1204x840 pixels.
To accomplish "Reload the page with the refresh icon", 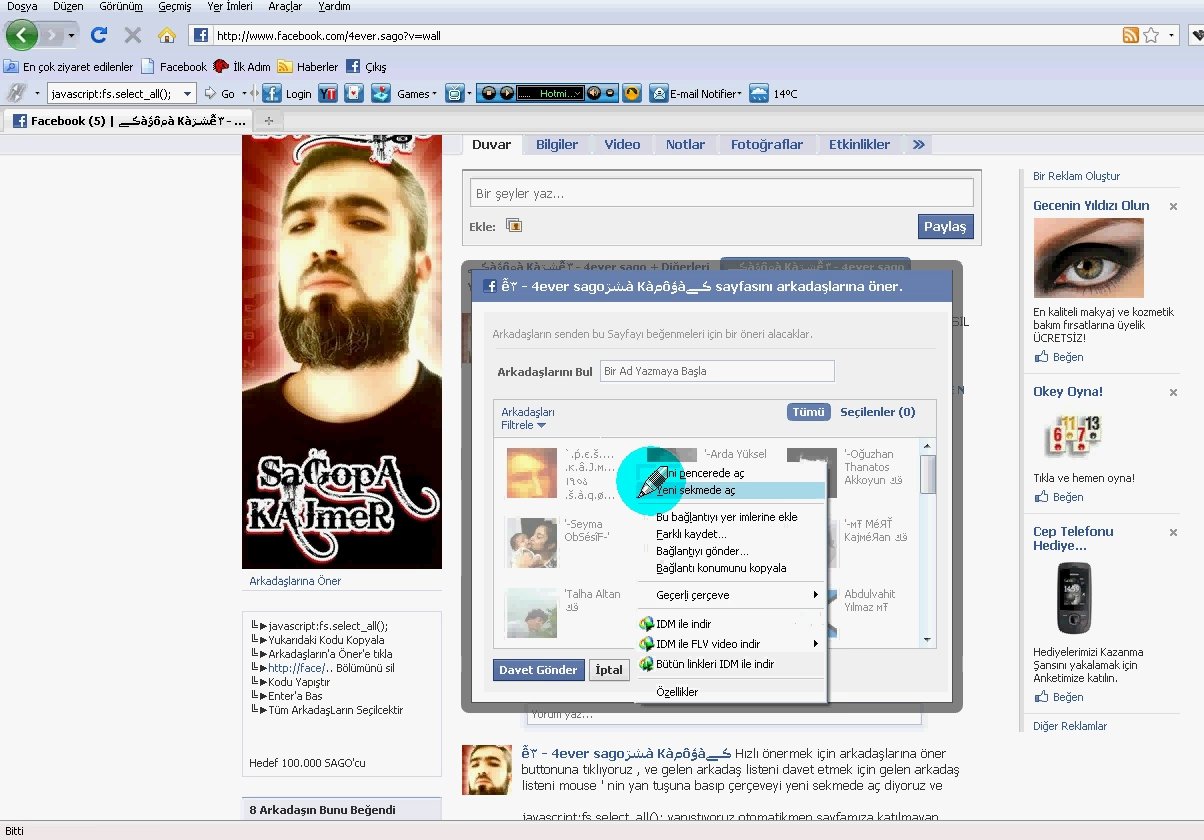I will tap(98, 35).
